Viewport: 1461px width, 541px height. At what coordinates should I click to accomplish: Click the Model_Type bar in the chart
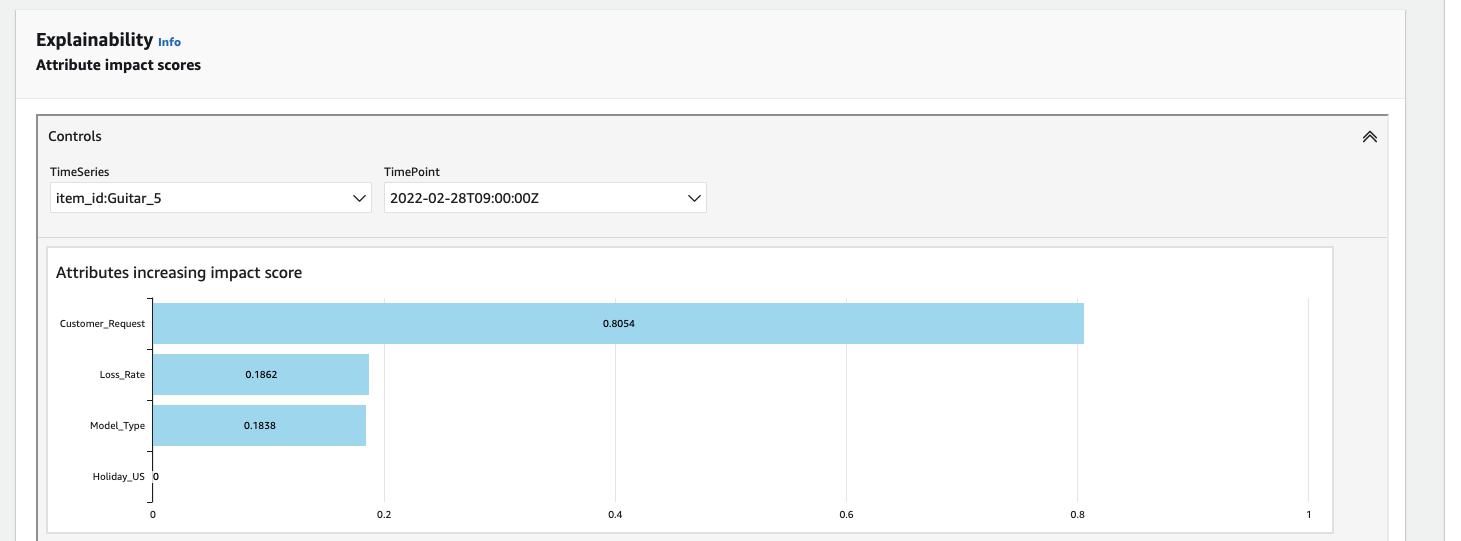259,425
